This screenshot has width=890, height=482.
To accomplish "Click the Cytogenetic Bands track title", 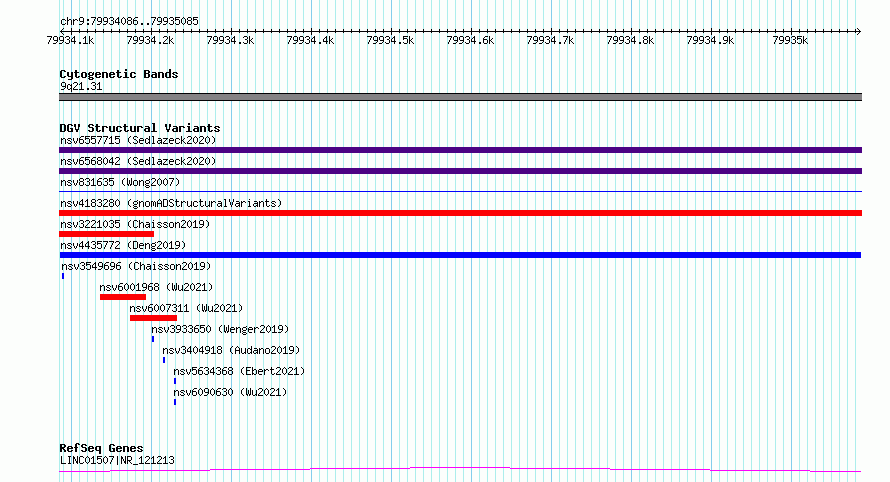I will 119,74.
